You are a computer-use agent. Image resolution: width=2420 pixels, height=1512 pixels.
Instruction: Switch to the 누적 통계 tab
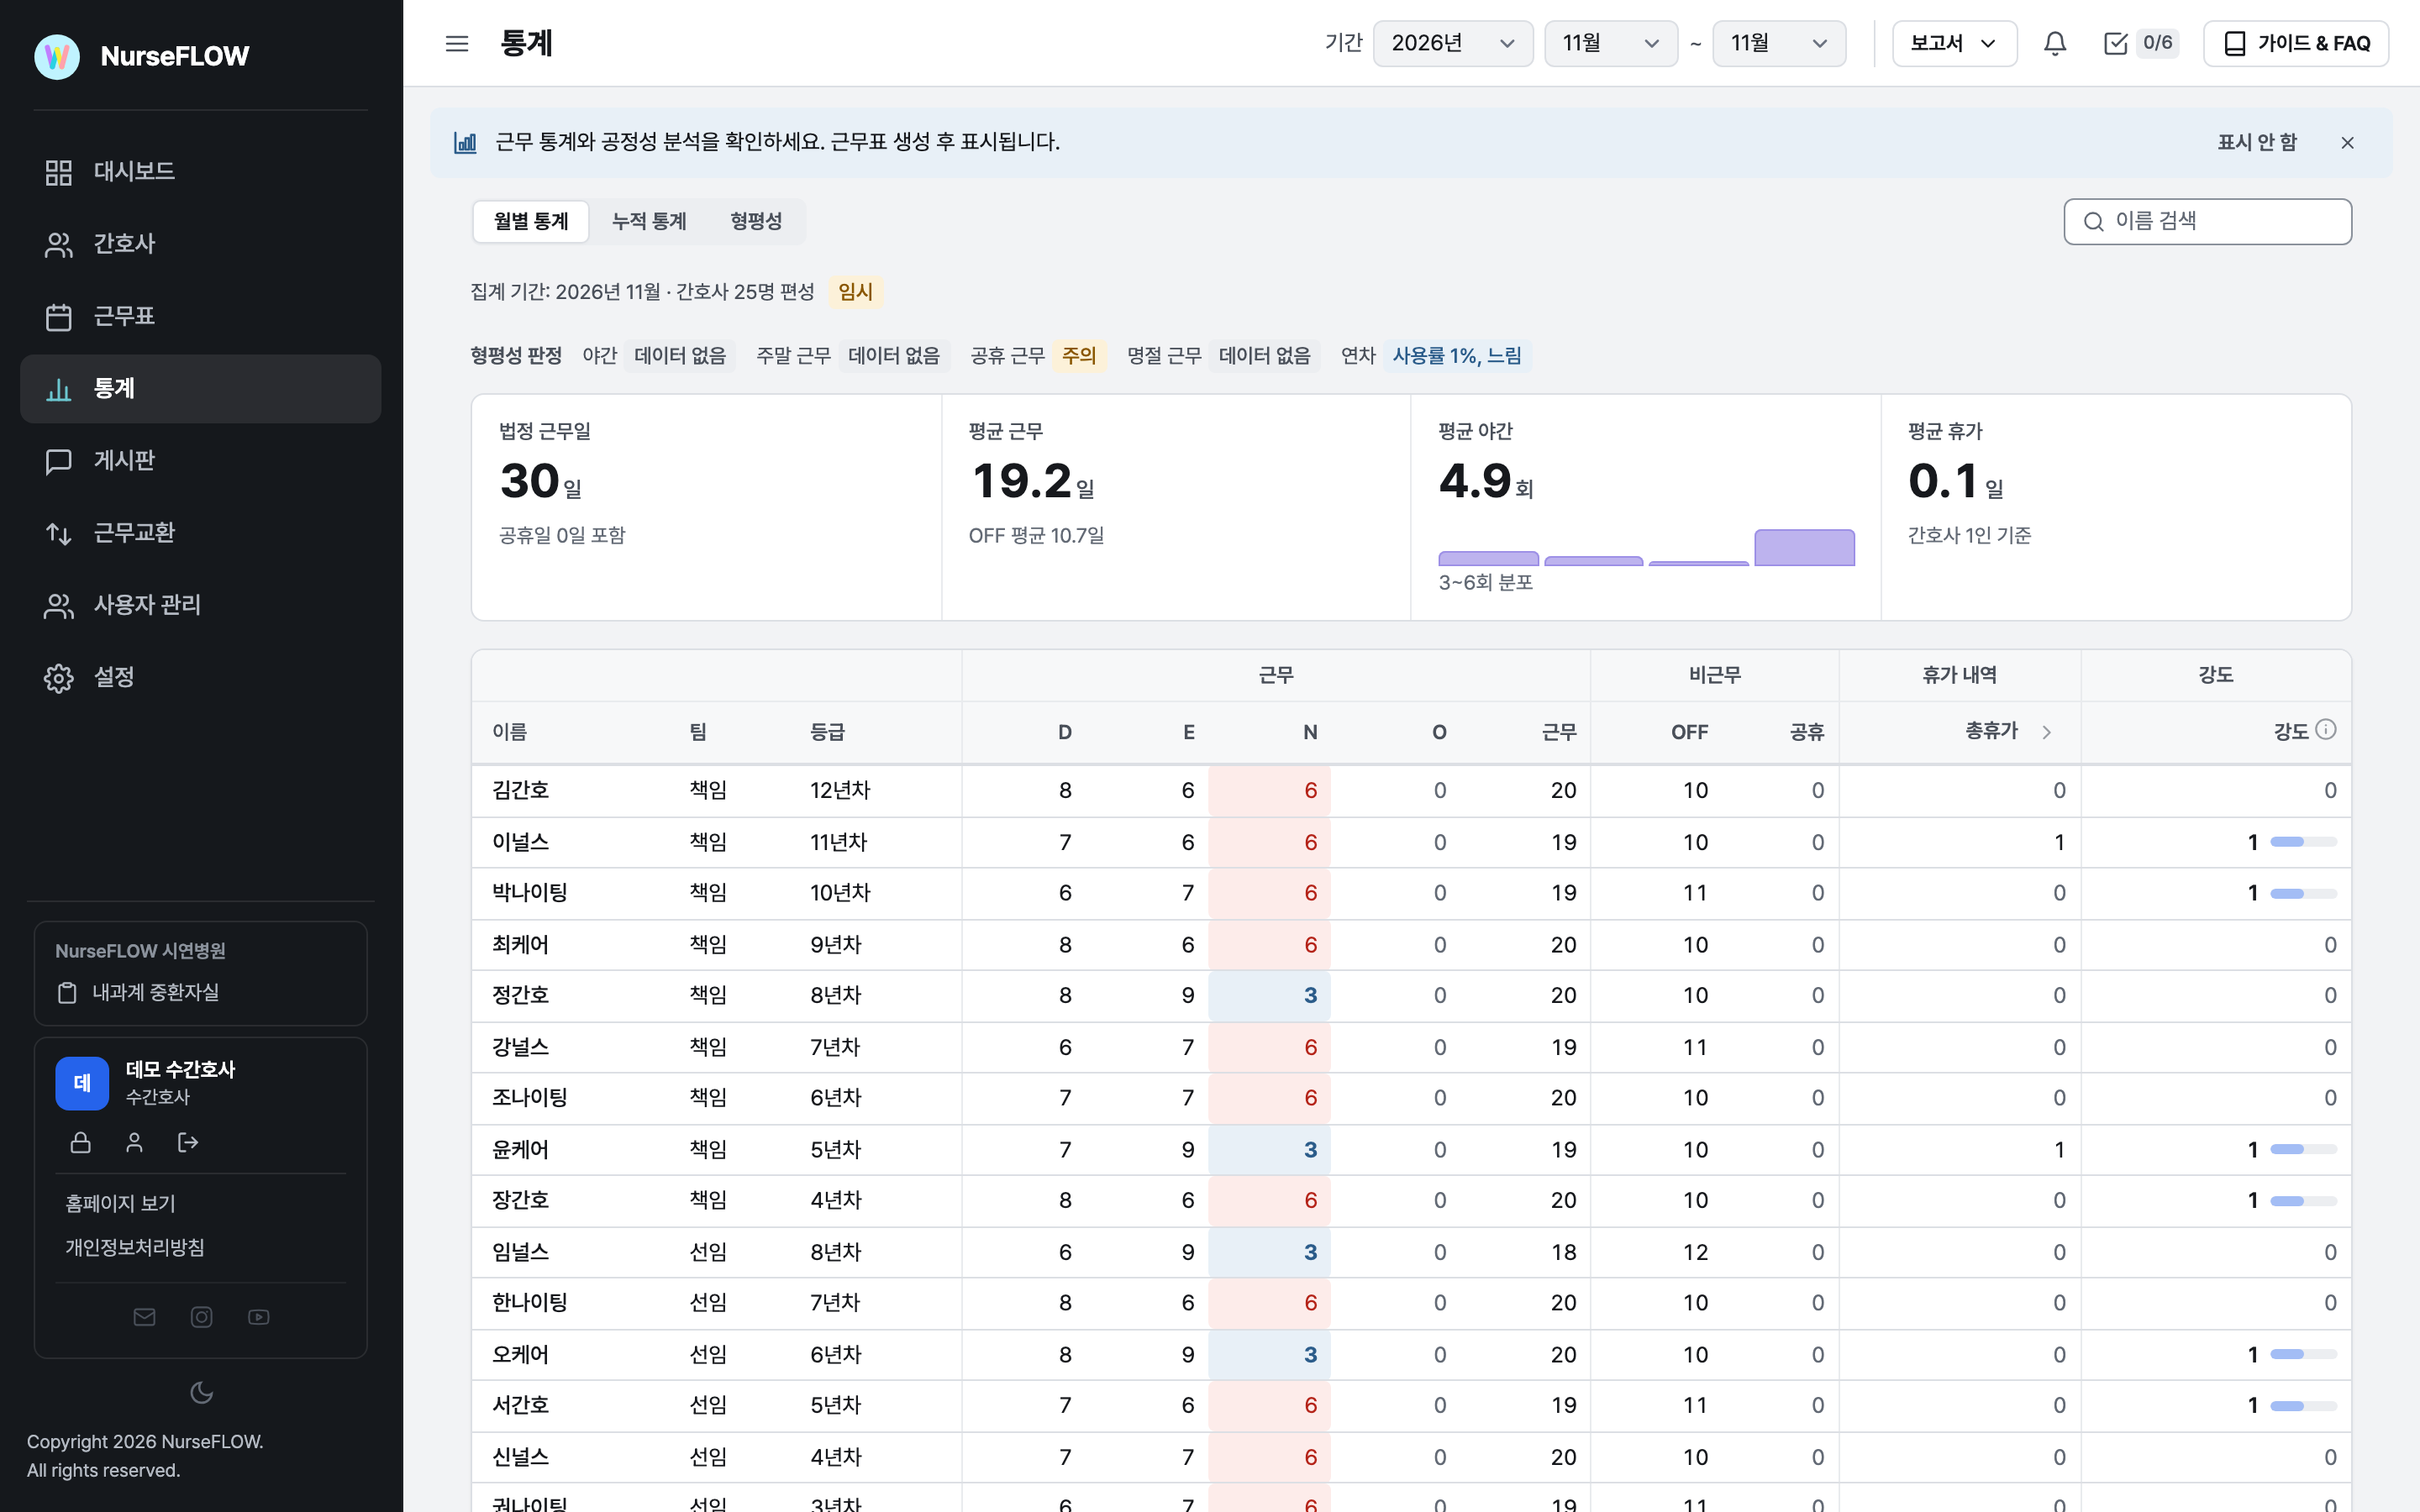(649, 221)
